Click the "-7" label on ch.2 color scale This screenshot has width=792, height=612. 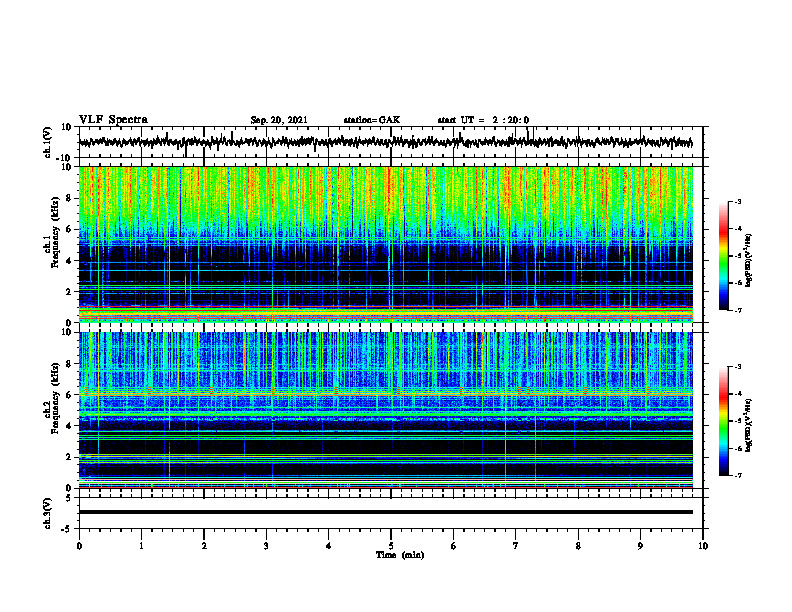pos(738,475)
